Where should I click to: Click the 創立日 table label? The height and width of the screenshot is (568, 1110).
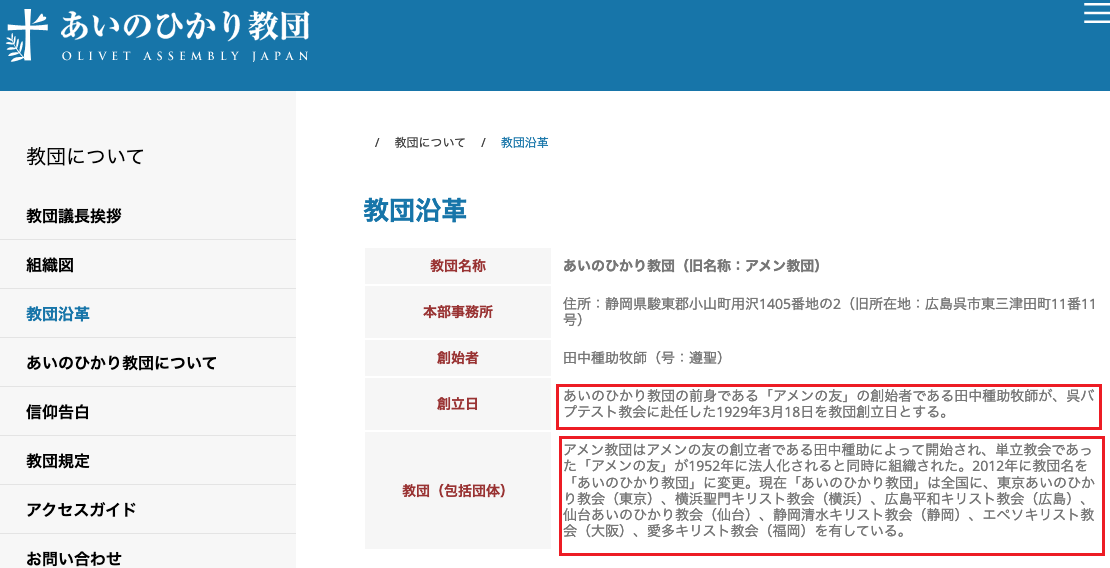457,404
